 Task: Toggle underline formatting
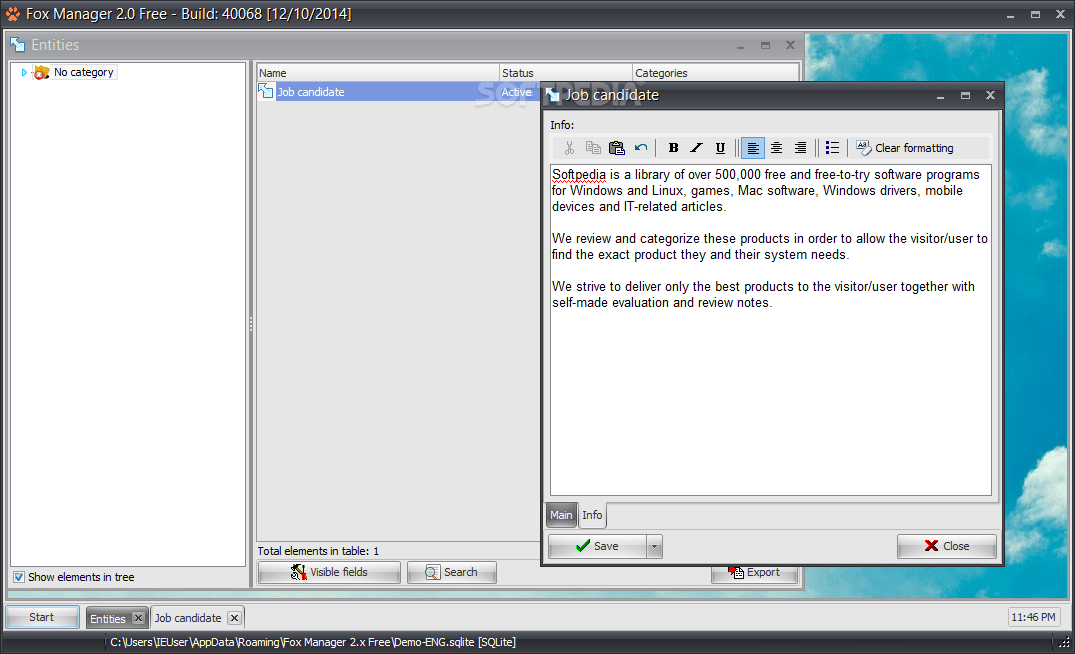point(720,147)
